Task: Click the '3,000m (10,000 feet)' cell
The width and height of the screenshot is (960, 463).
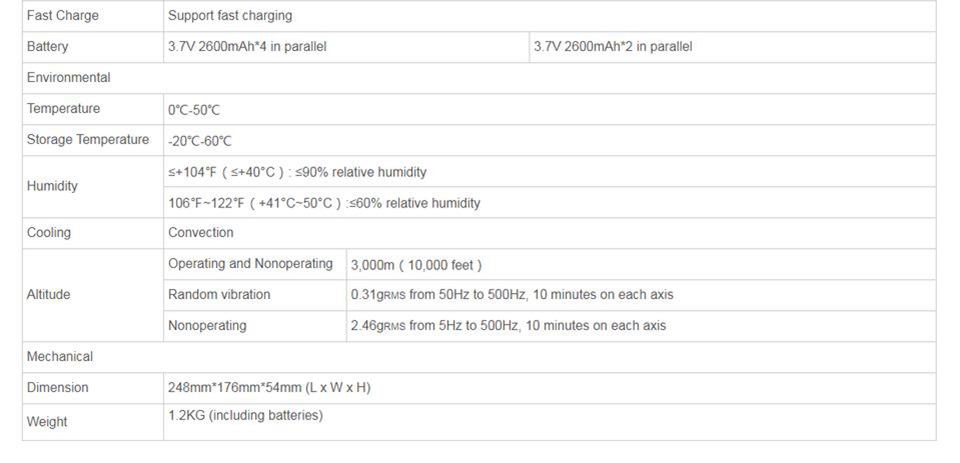Action: (x=416, y=265)
